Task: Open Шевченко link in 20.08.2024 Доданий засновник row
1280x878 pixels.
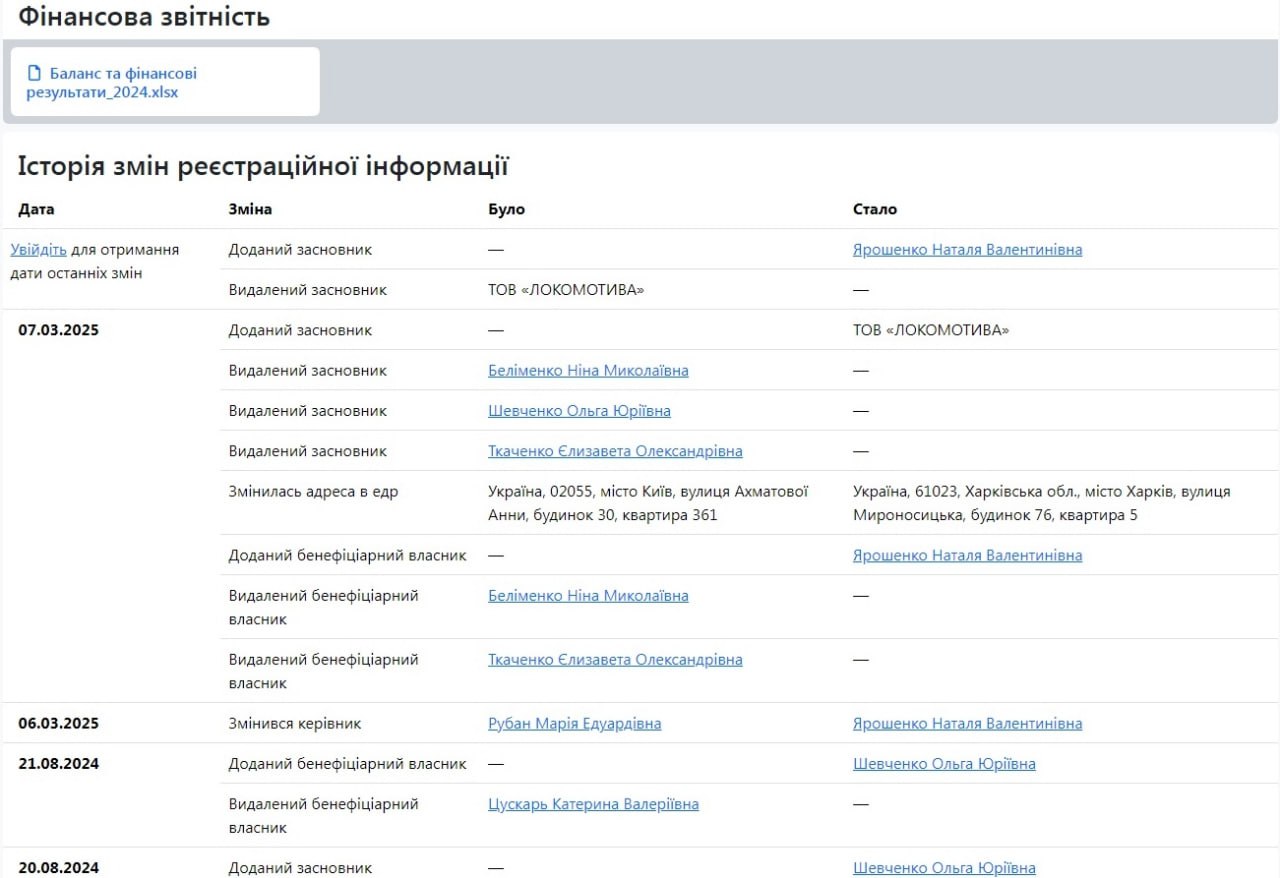Action: click(943, 868)
